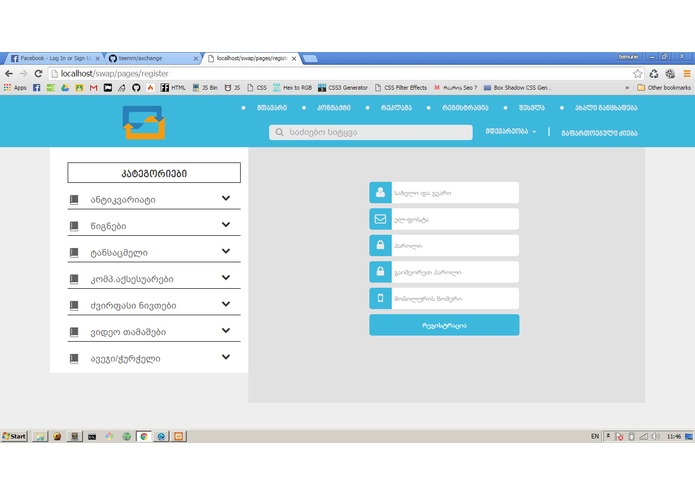
Task: Click the lock icon beside პაროლი field
Action: (x=380, y=245)
